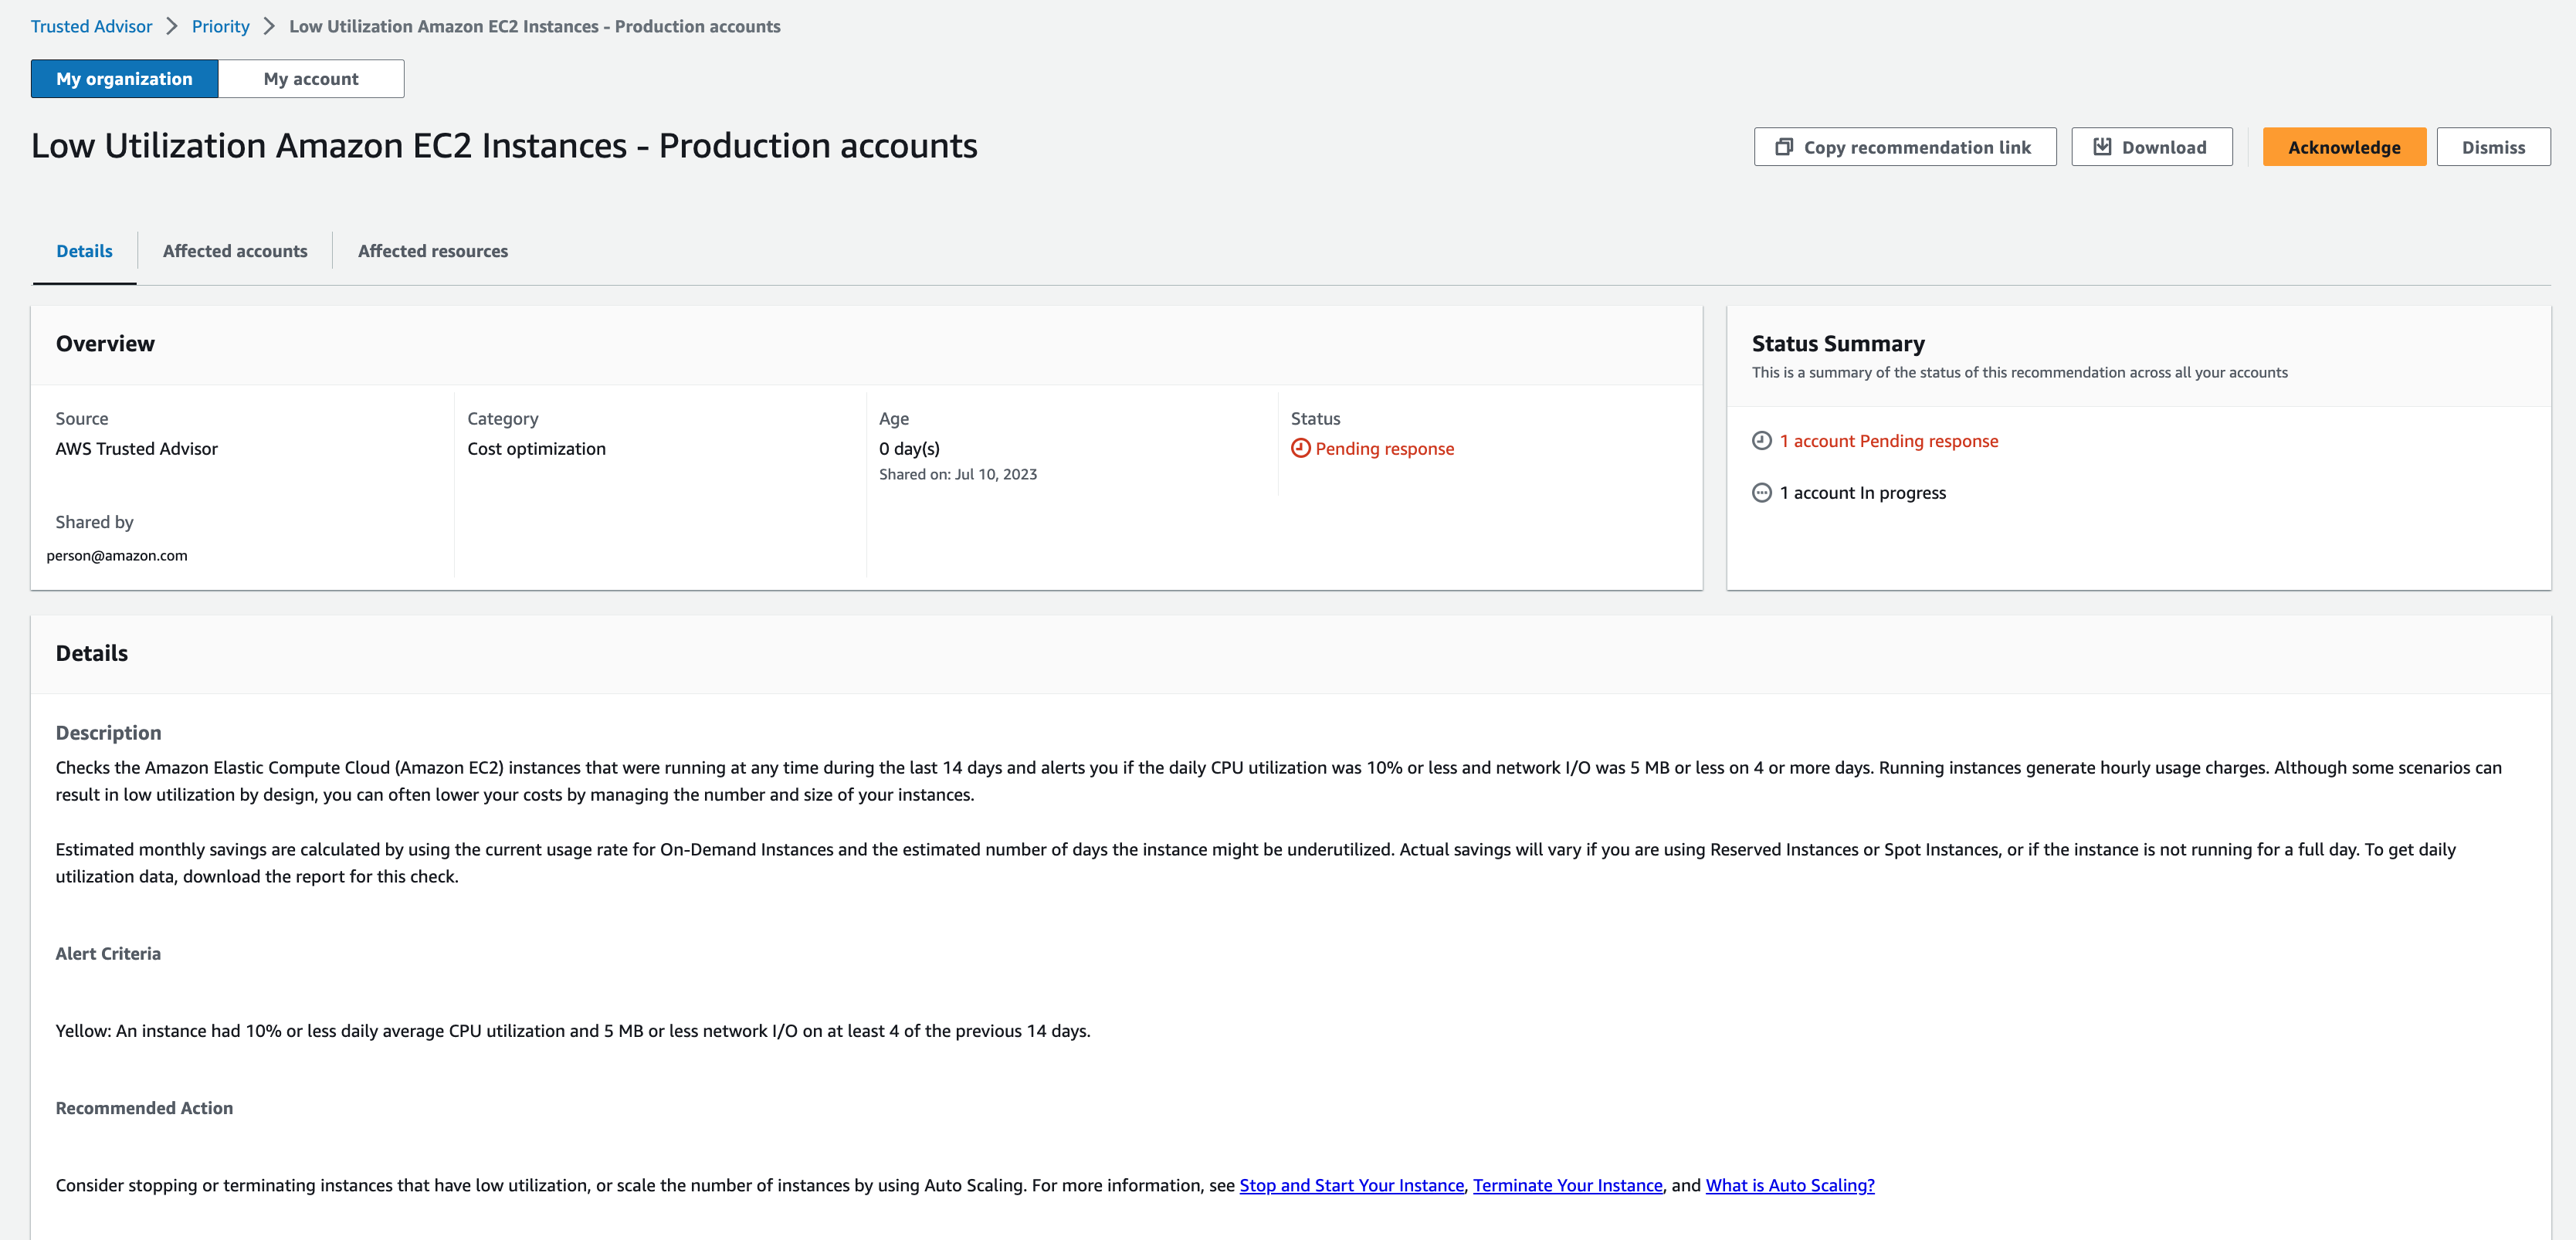Click the Copy recommendation link button
2576x1240 pixels.
[x=1905, y=146]
